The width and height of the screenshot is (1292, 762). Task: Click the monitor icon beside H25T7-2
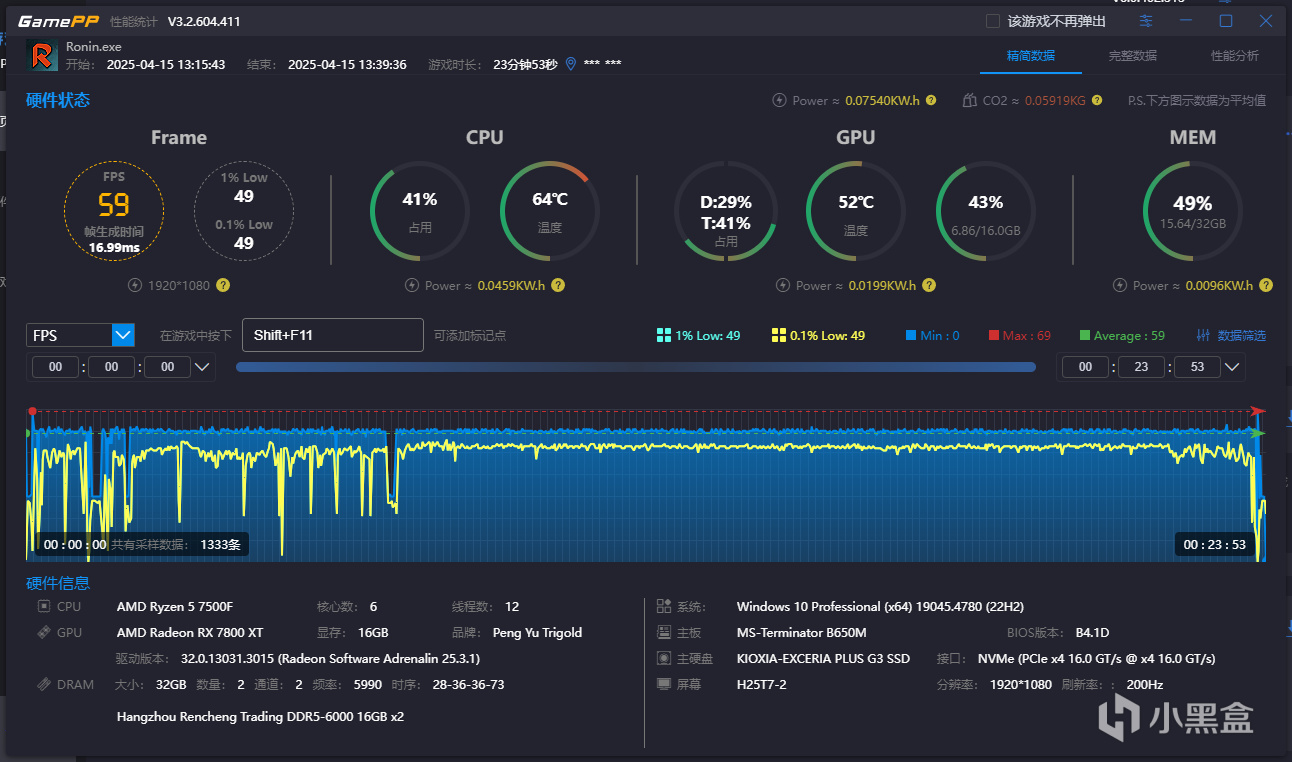[x=664, y=684]
